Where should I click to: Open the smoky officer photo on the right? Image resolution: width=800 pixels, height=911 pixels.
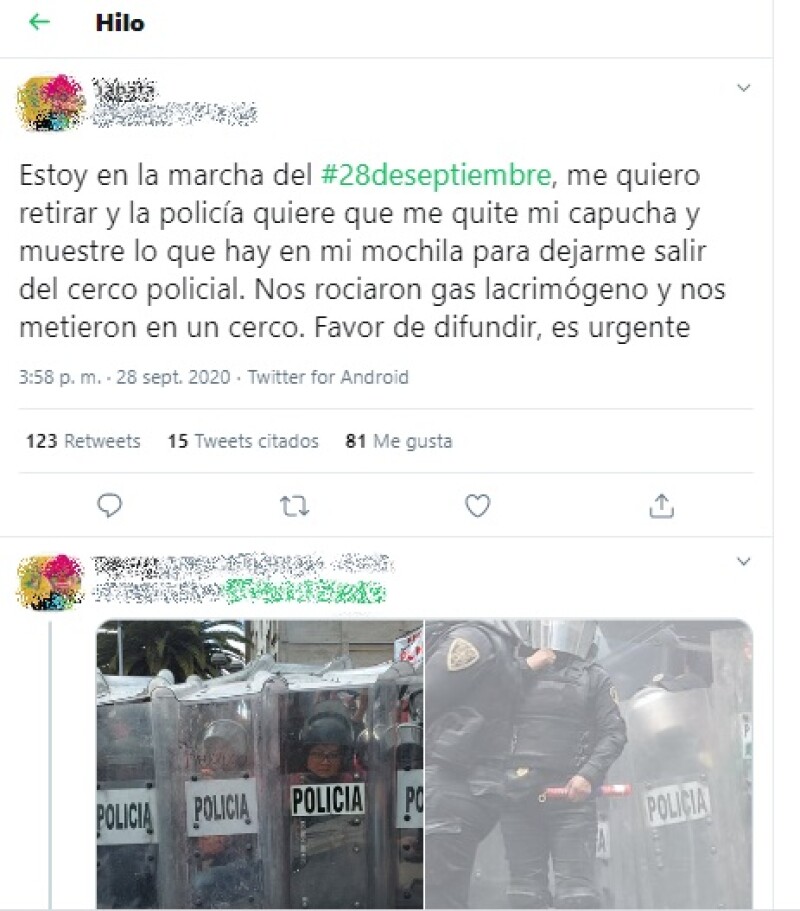[589, 764]
